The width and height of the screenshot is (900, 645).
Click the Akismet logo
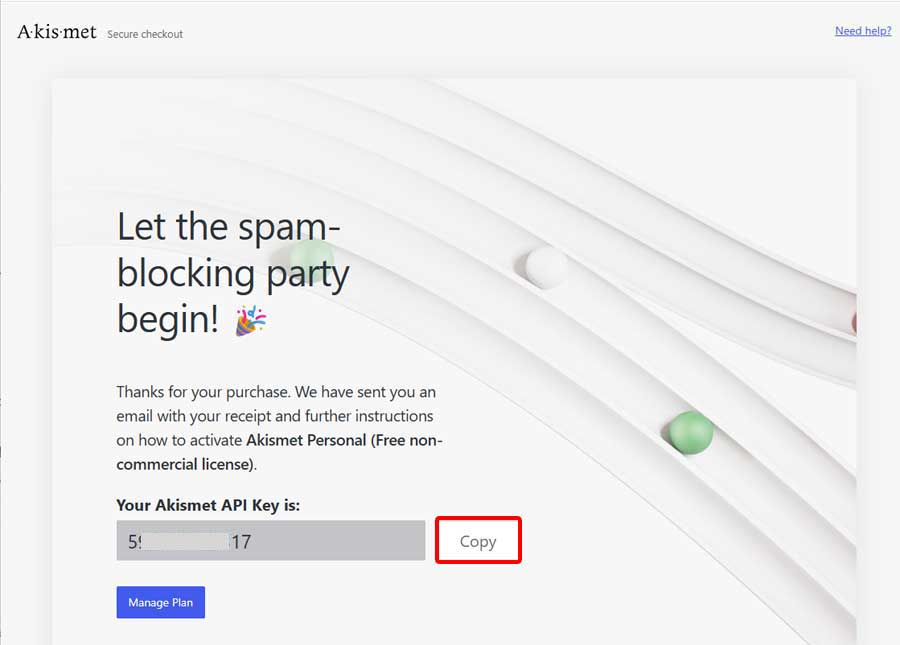pyautogui.click(x=57, y=32)
